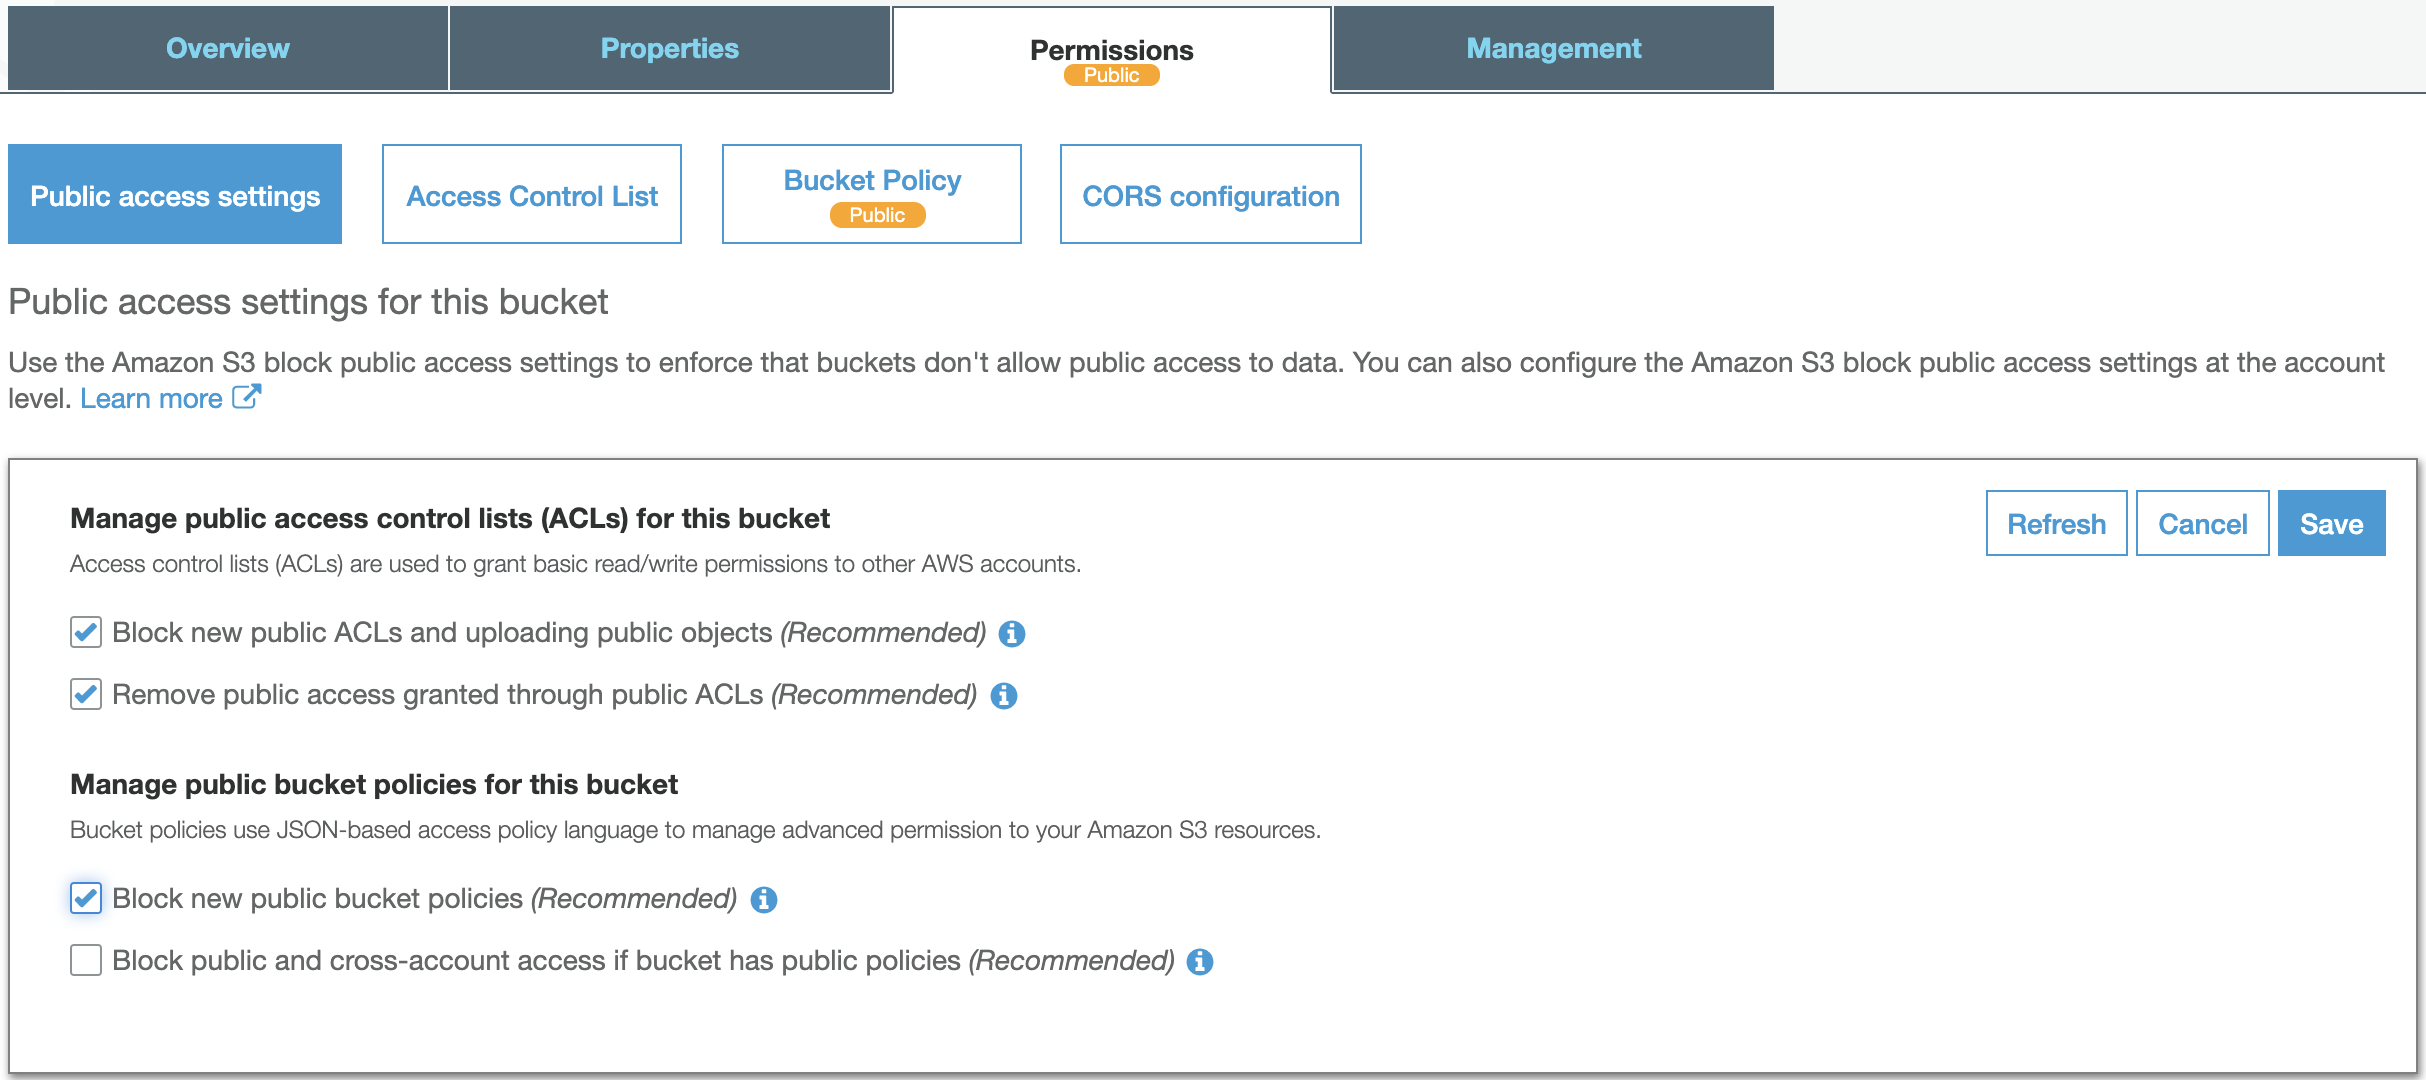Cancel the settings changes
This screenshot has height=1080, width=2426.
tap(2203, 523)
